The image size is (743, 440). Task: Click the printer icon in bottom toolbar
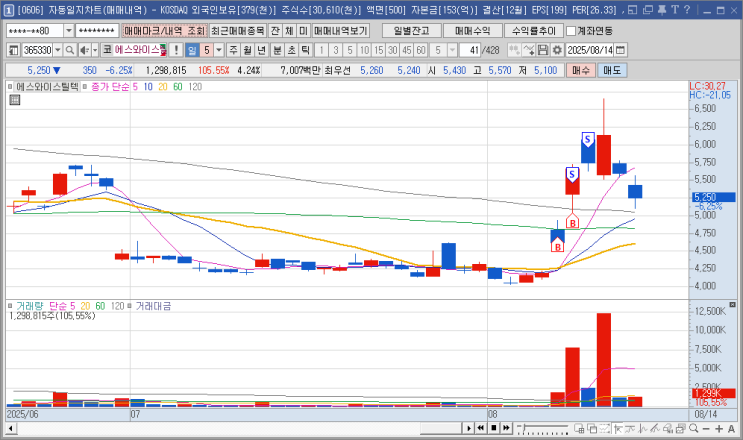tap(668, 429)
